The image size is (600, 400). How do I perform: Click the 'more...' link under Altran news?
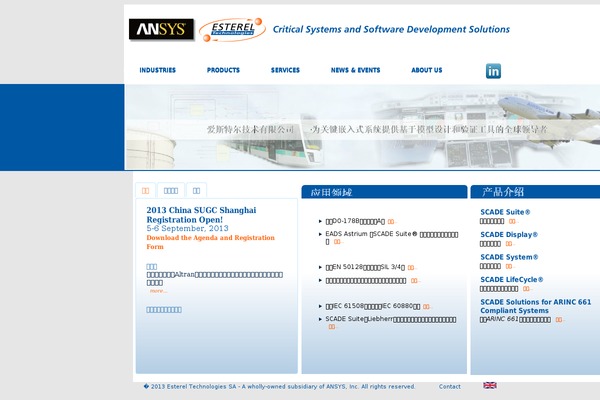pyautogui.click(x=158, y=291)
